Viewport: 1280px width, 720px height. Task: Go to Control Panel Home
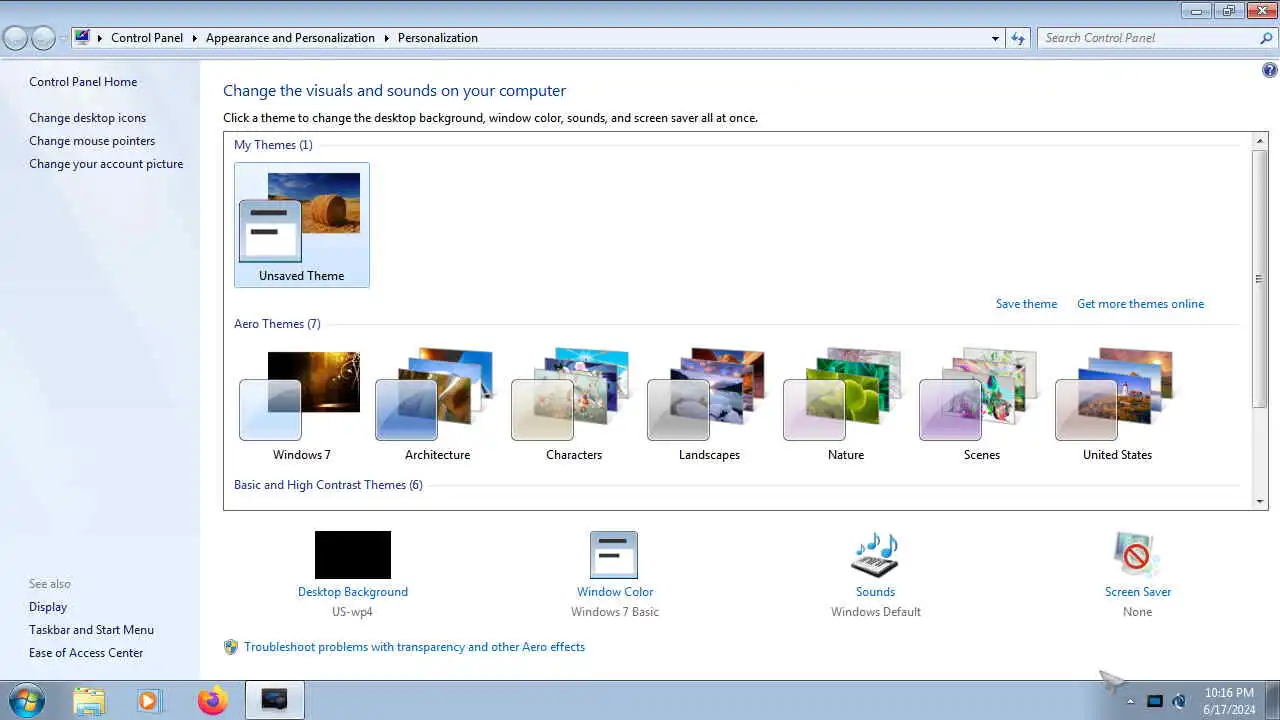point(83,82)
